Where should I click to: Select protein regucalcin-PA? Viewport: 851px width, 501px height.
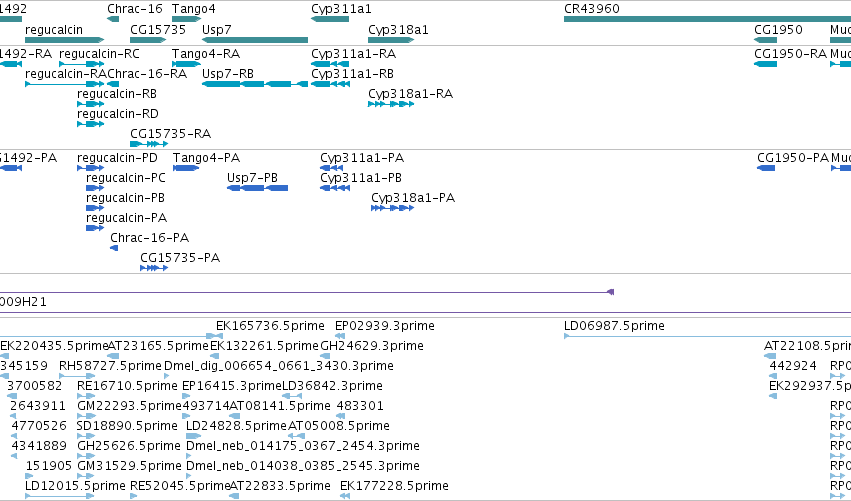pyautogui.click(x=126, y=218)
